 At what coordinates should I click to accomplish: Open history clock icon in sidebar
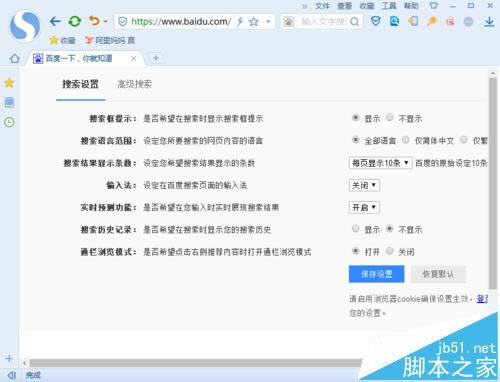(9, 122)
